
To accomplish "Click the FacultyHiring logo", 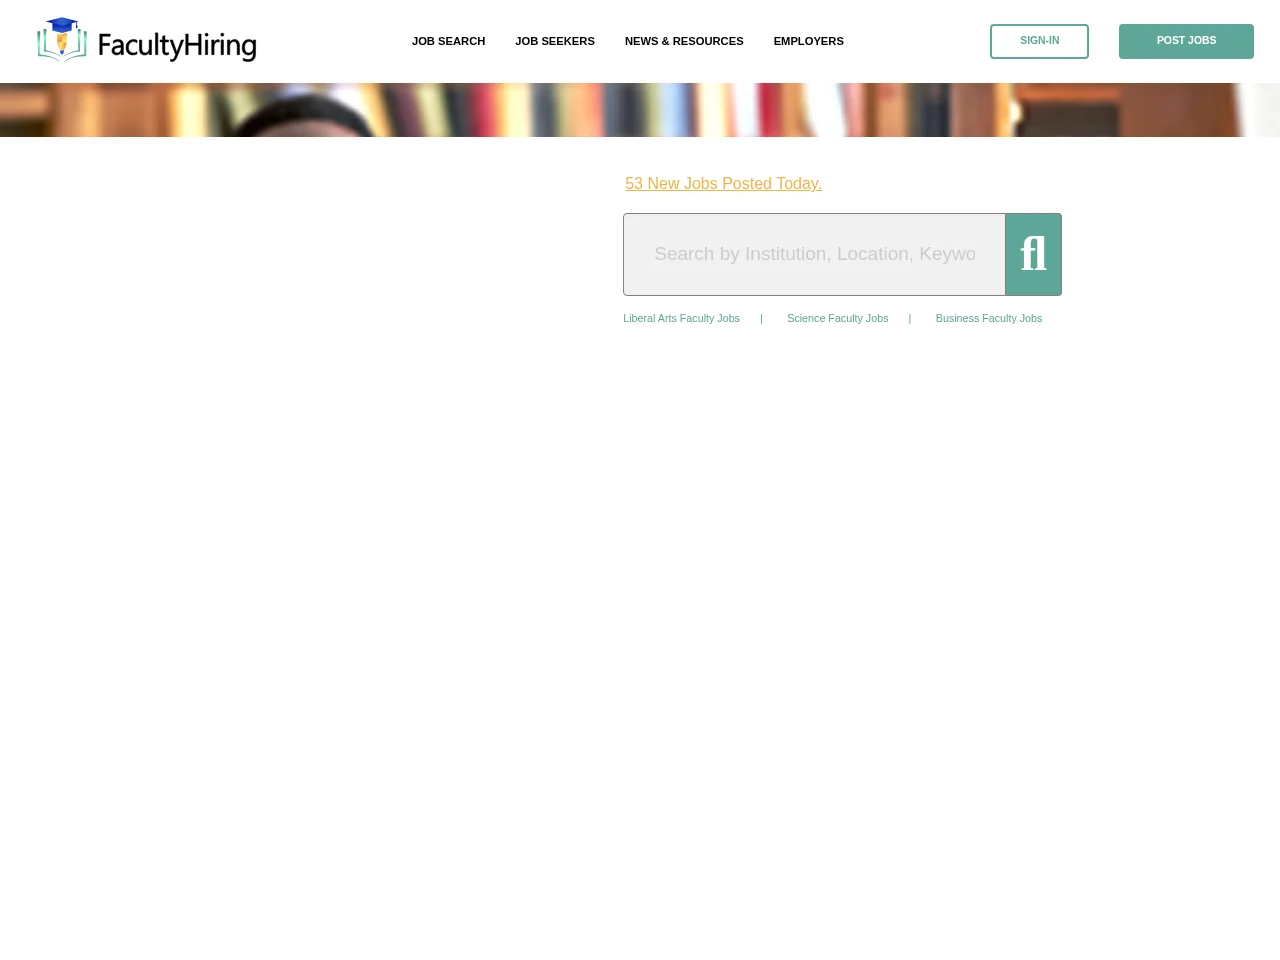I will coord(147,40).
